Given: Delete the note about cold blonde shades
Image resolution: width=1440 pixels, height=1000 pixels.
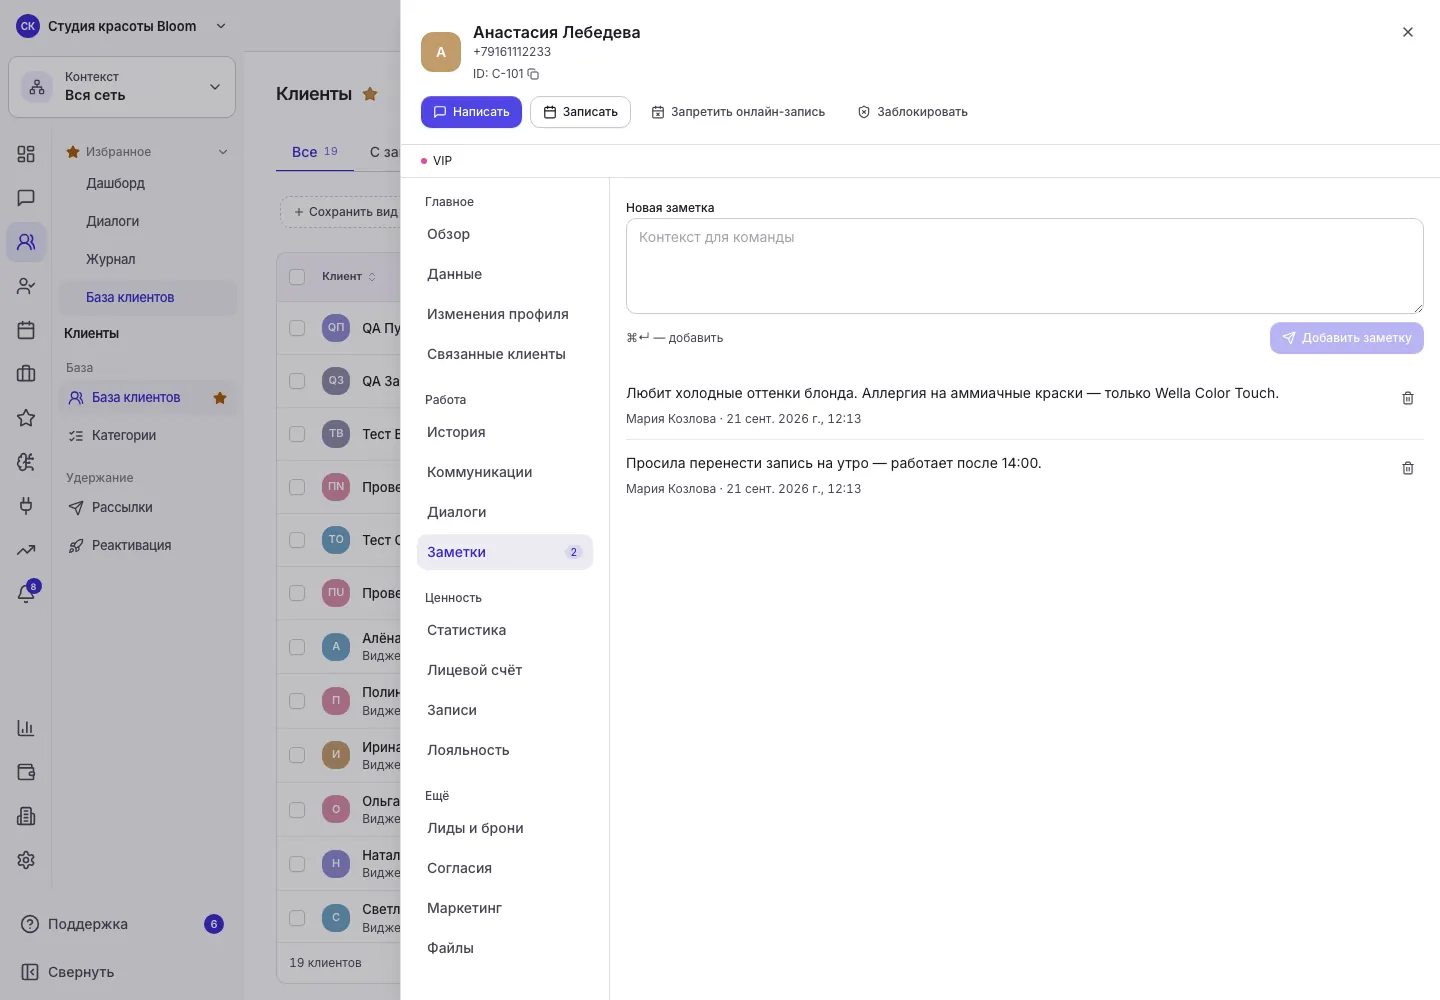Looking at the screenshot, I should [x=1407, y=398].
